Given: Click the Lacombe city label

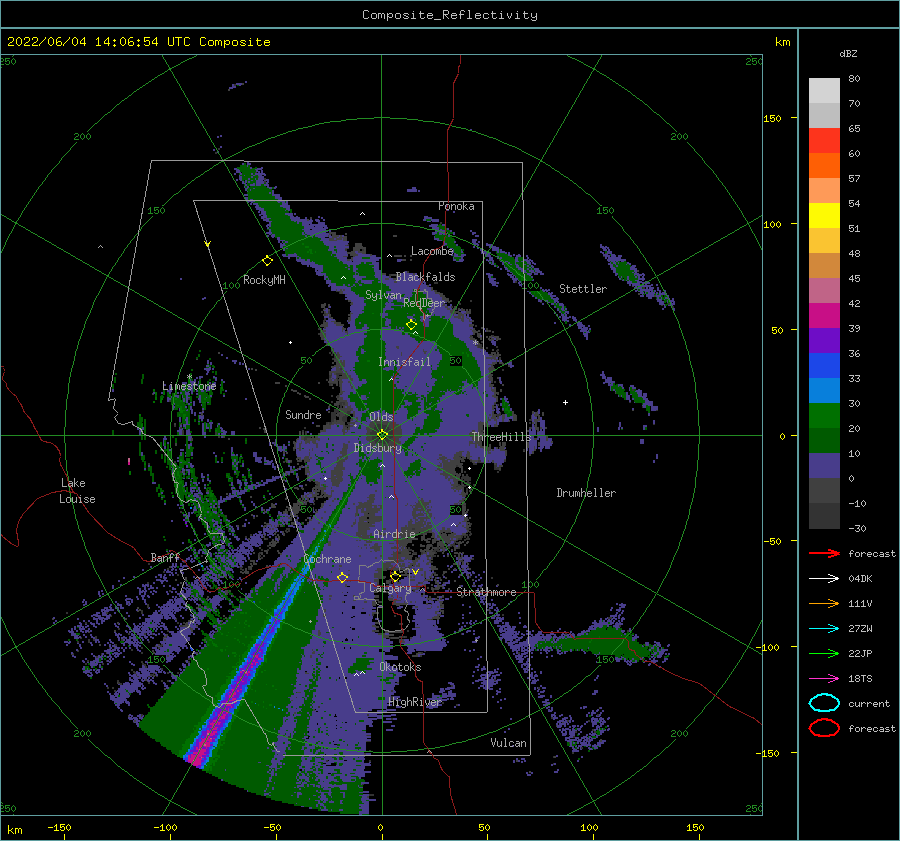Looking at the screenshot, I should click(432, 251).
